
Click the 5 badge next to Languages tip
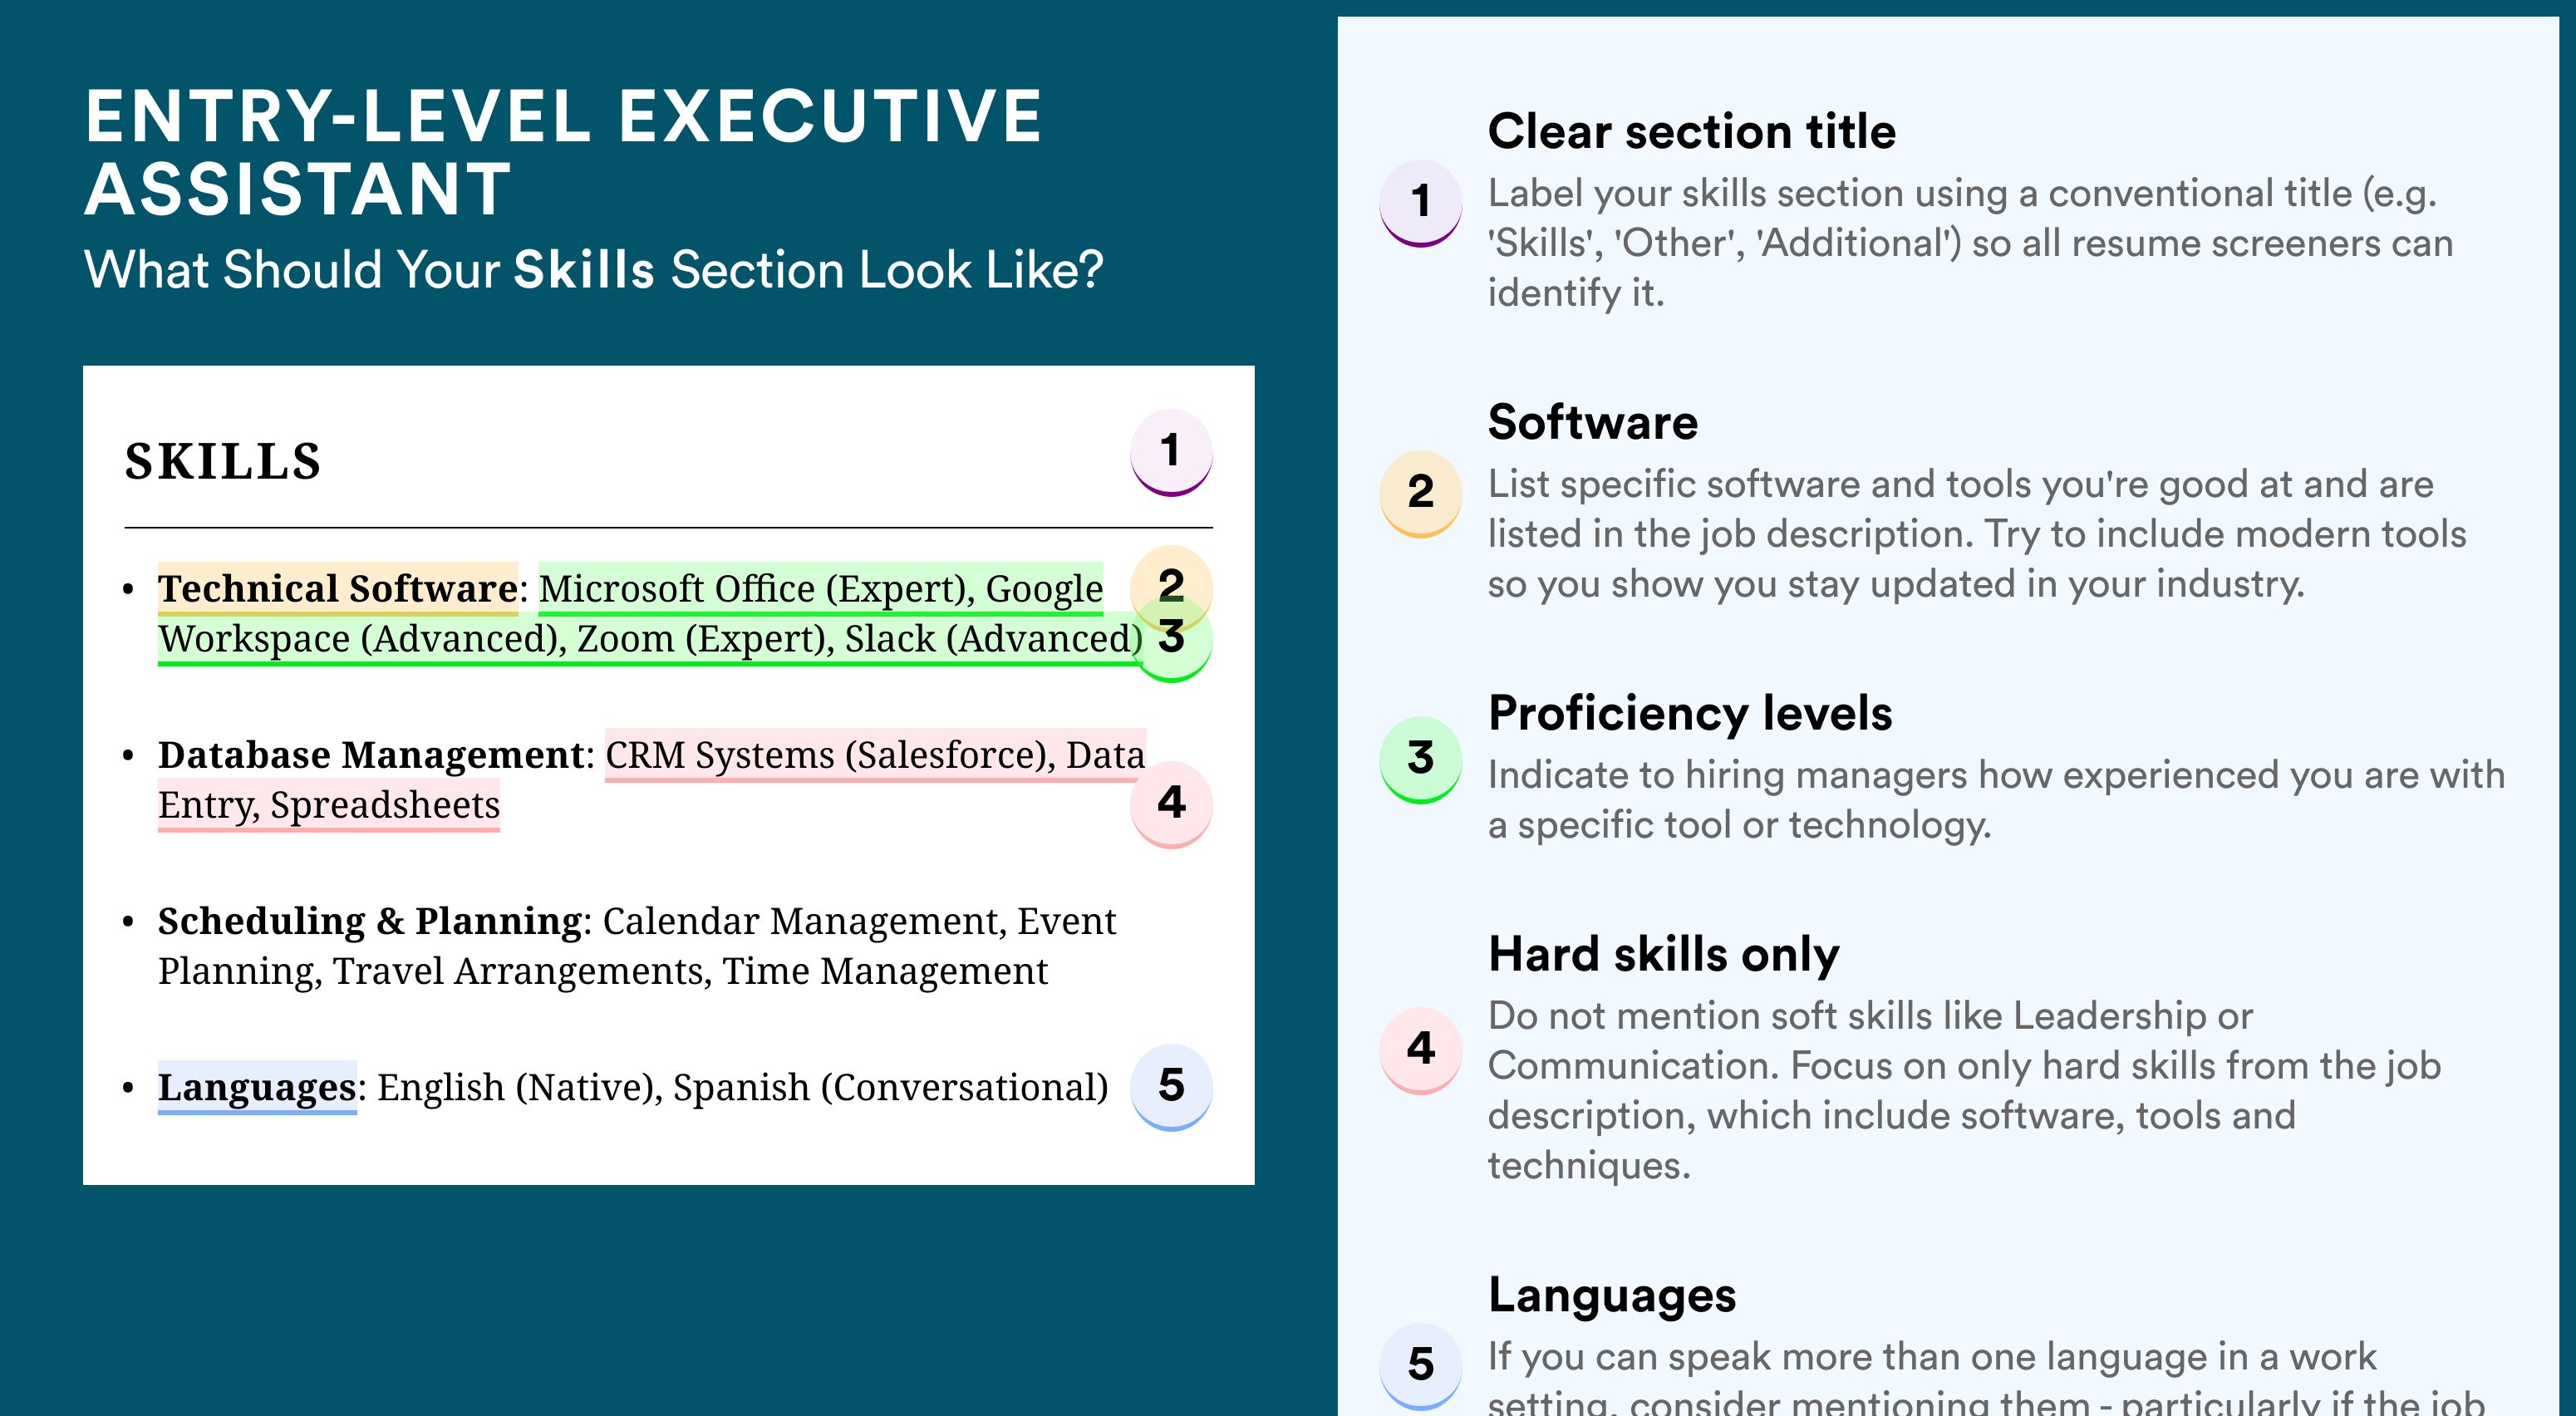(x=1420, y=1365)
